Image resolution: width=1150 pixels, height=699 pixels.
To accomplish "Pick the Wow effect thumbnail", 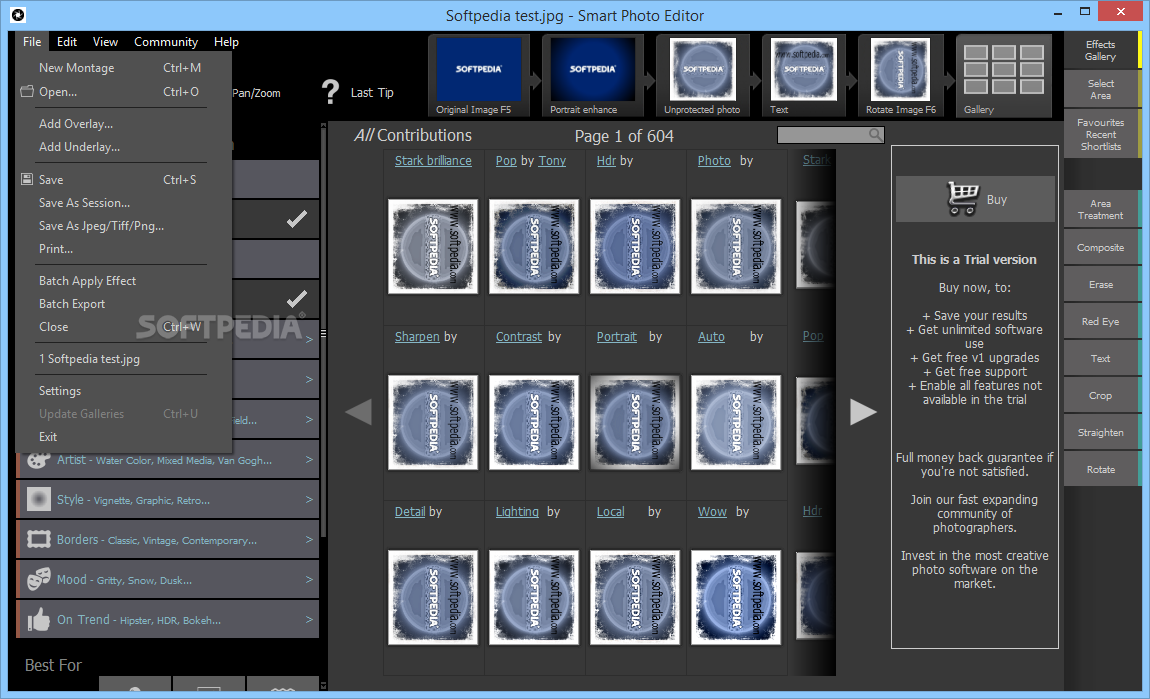I will point(736,598).
